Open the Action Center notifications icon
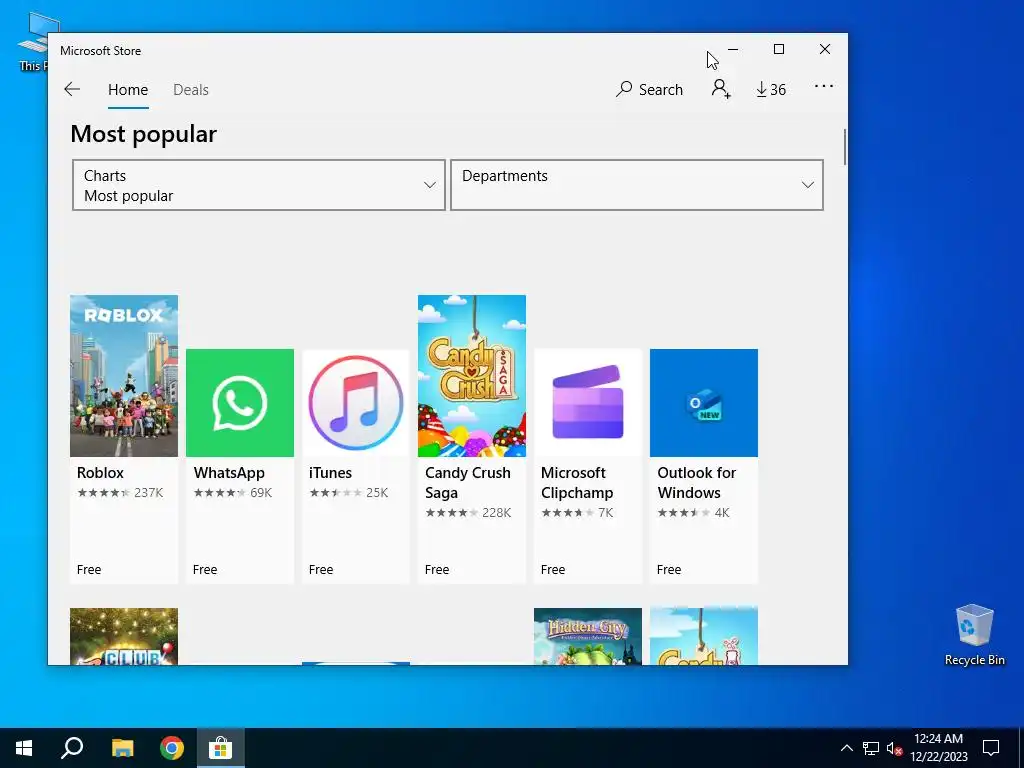Image resolution: width=1024 pixels, height=768 pixels. coord(991,748)
